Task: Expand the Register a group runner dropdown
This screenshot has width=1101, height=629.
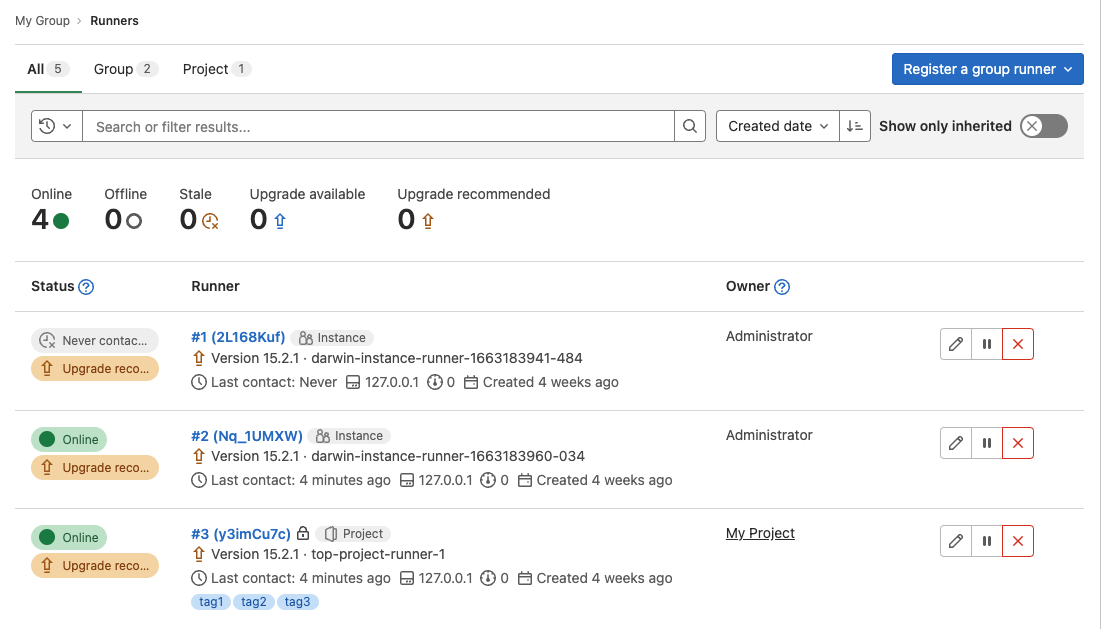Action: 987,69
